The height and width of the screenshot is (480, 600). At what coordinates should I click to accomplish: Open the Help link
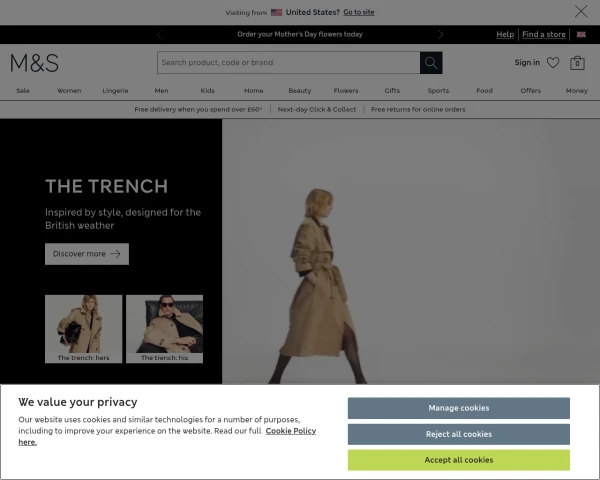click(x=505, y=34)
